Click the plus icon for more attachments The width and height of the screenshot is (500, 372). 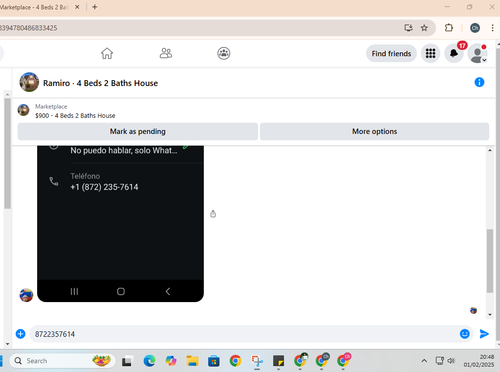21,334
